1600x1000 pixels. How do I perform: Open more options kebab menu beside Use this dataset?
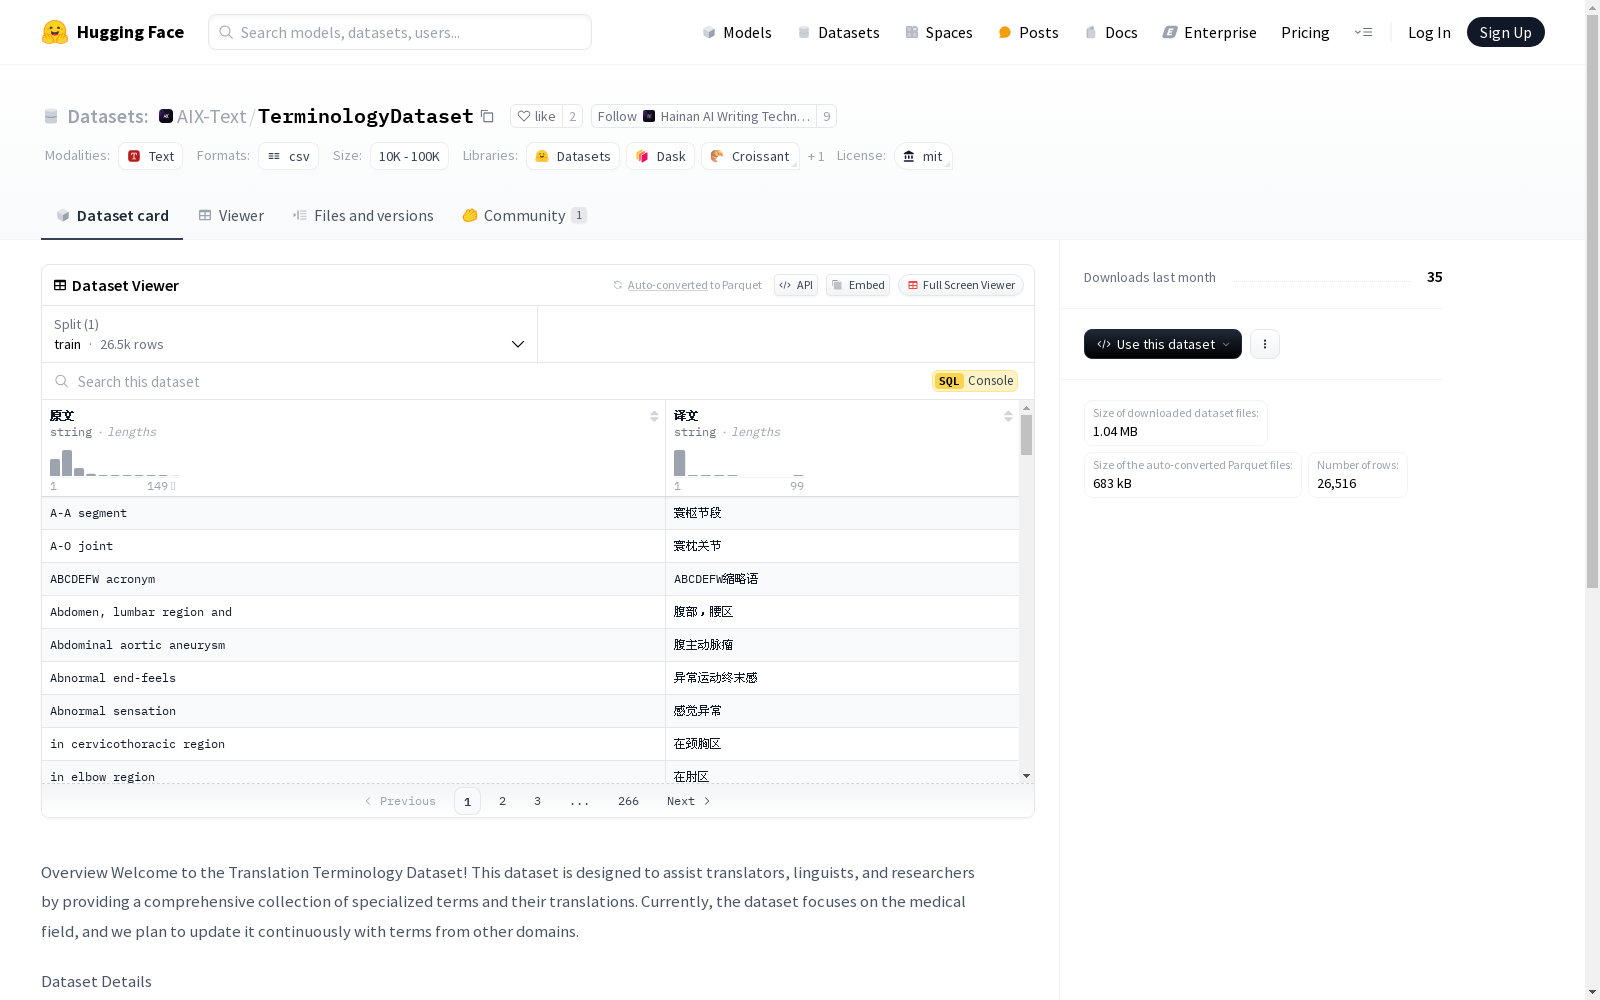tap(1265, 344)
